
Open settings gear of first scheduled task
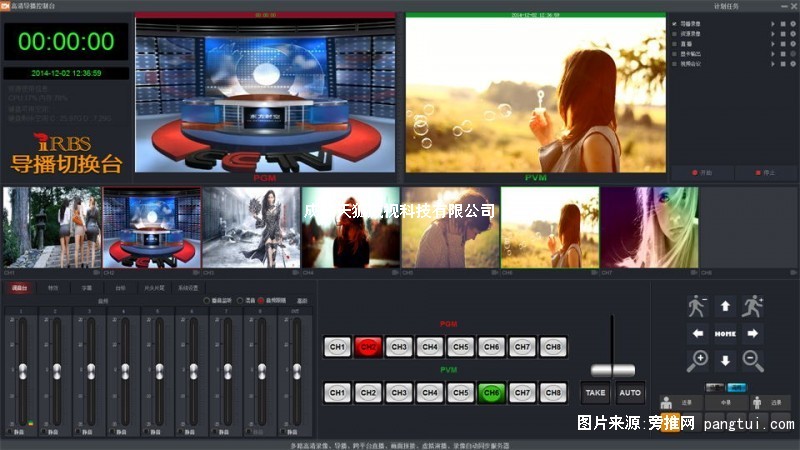[x=793, y=24]
